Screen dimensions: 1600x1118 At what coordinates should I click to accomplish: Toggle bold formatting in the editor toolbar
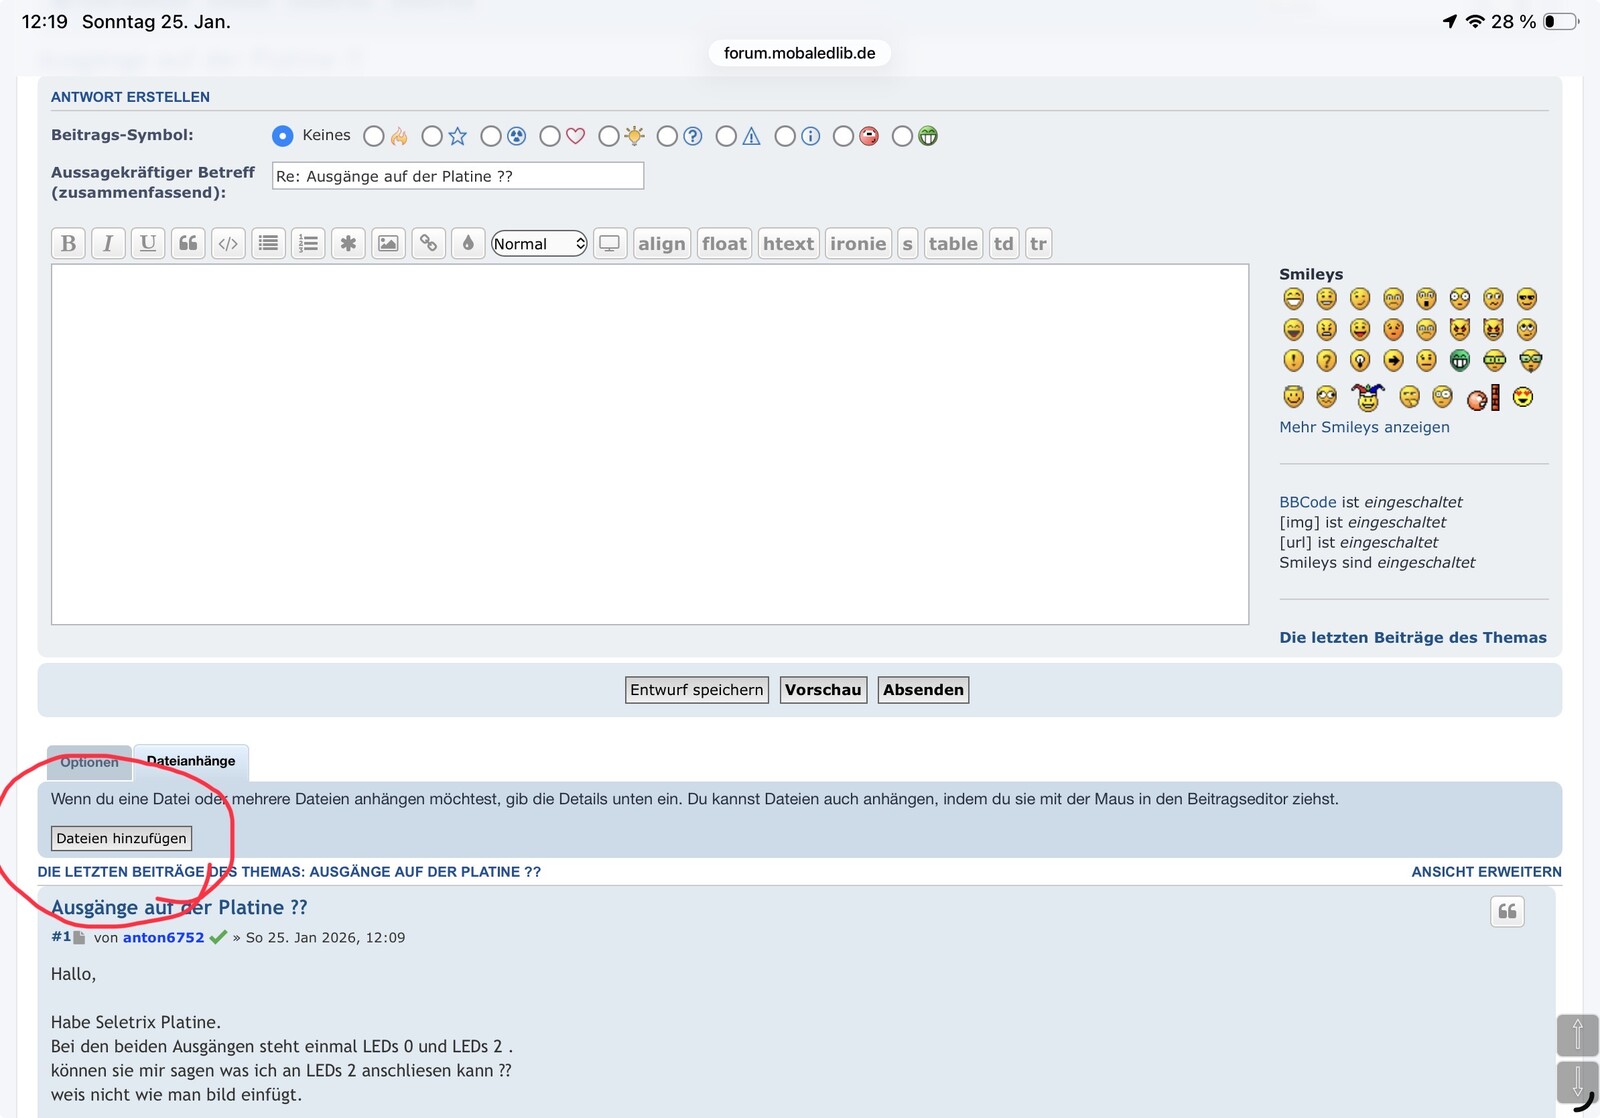[x=68, y=243]
